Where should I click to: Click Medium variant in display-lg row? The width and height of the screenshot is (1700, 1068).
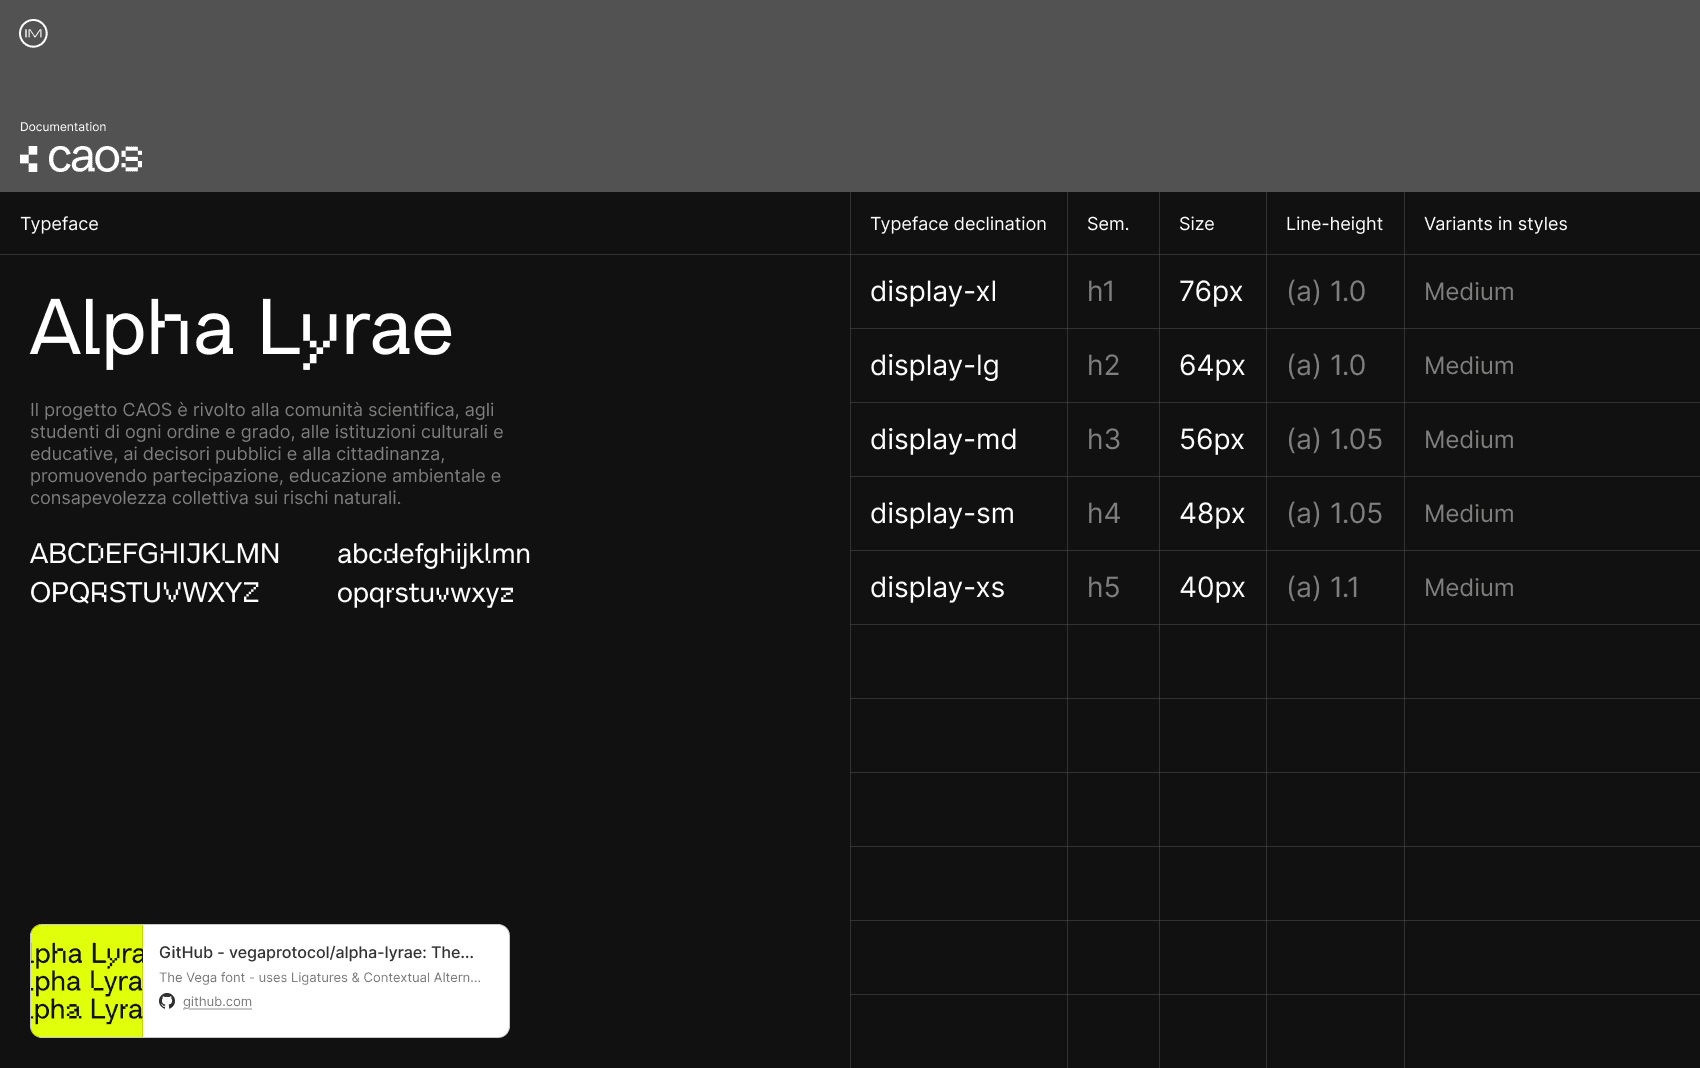pyautogui.click(x=1469, y=366)
